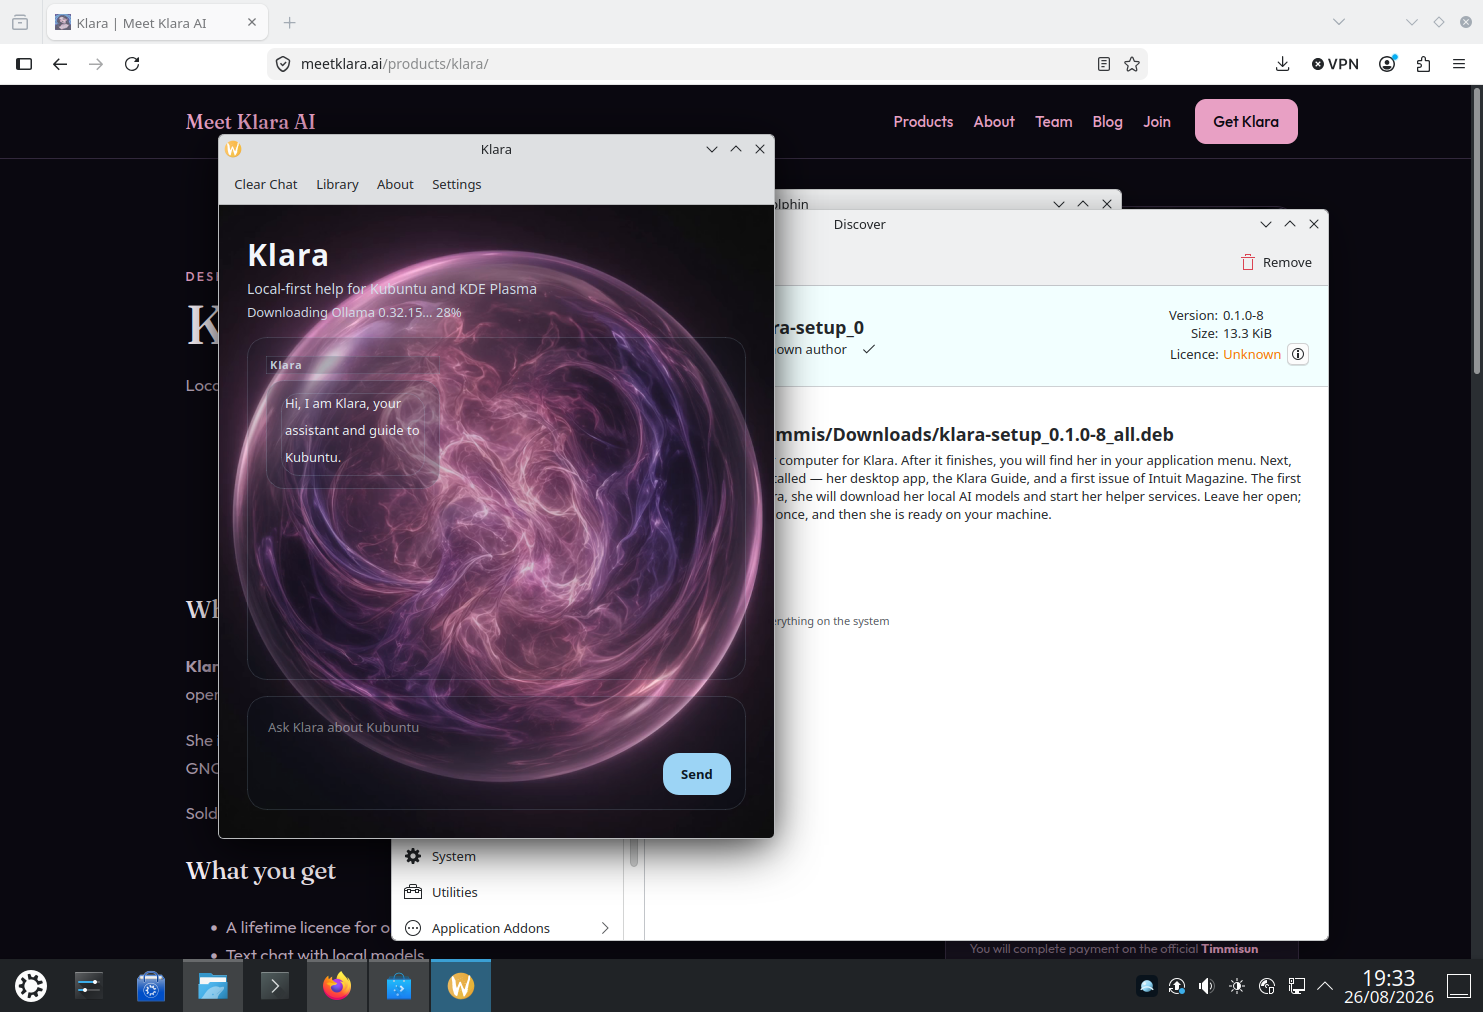Select System category in Discover sidebar
1483x1012 pixels.
click(x=510, y=856)
